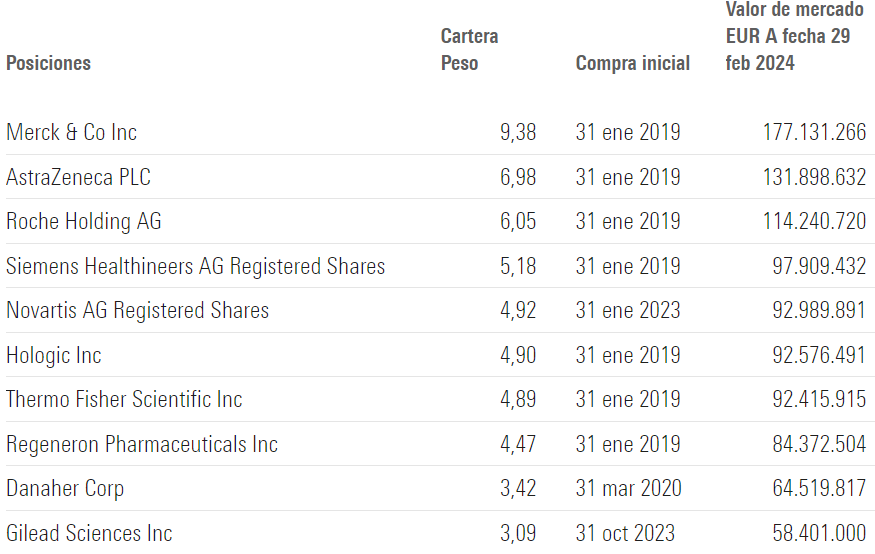Click the 6,98 portfolio weight cell
Image resolution: width=875 pixels, height=554 pixels.
click(x=517, y=177)
